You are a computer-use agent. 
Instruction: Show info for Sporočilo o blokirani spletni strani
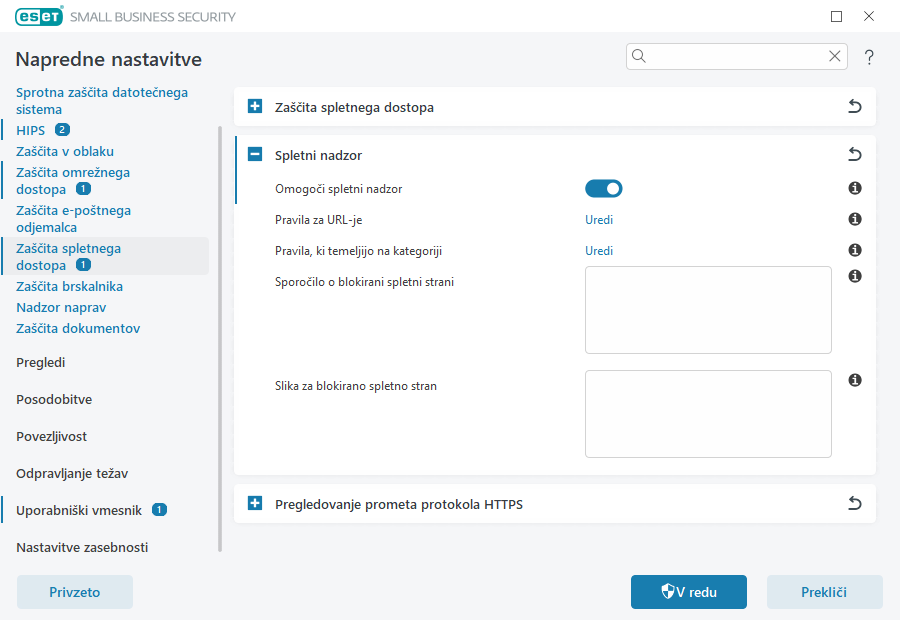[x=855, y=276]
